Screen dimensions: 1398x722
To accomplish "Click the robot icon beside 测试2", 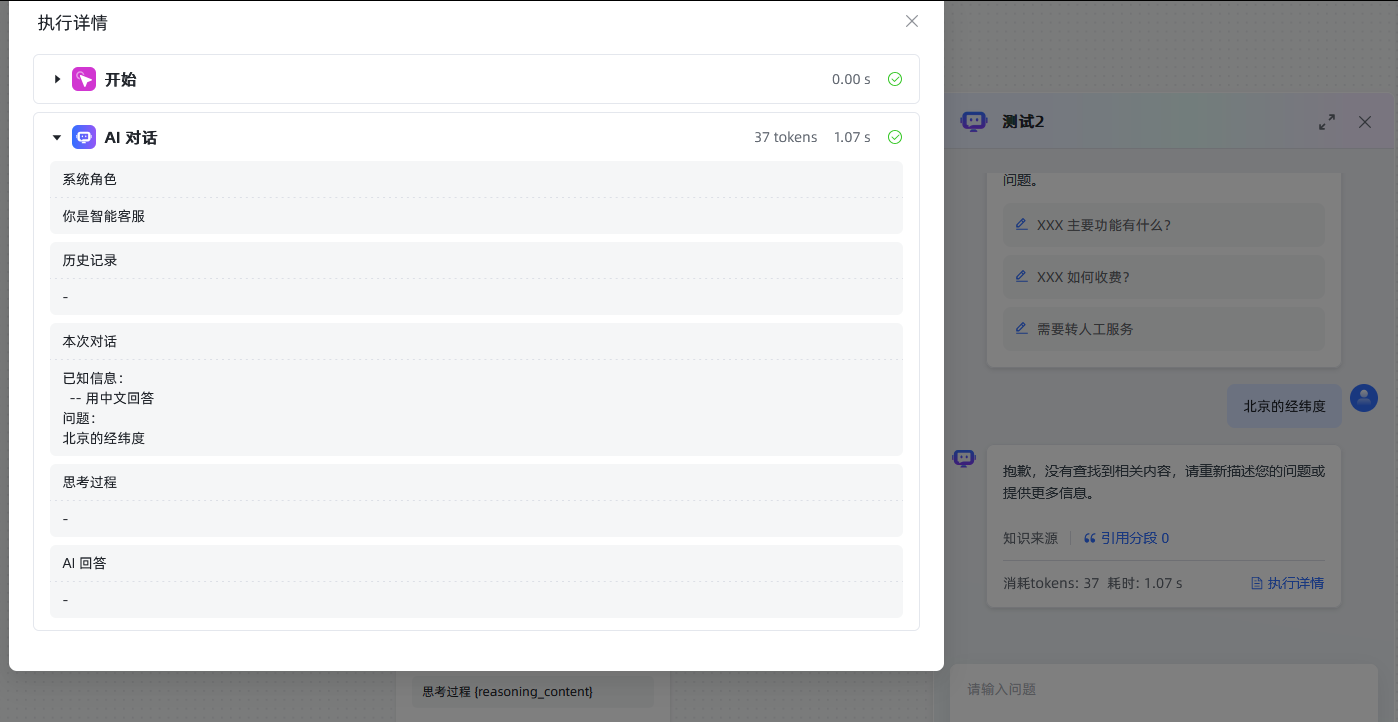I will click(x=973, y=121).
